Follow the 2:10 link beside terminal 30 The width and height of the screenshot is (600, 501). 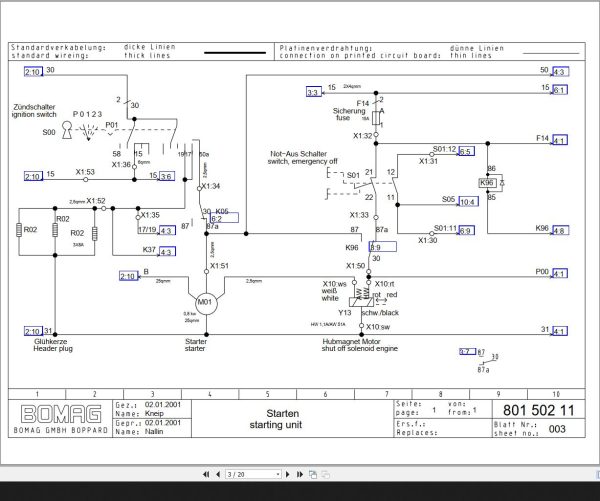click(33, 72)
